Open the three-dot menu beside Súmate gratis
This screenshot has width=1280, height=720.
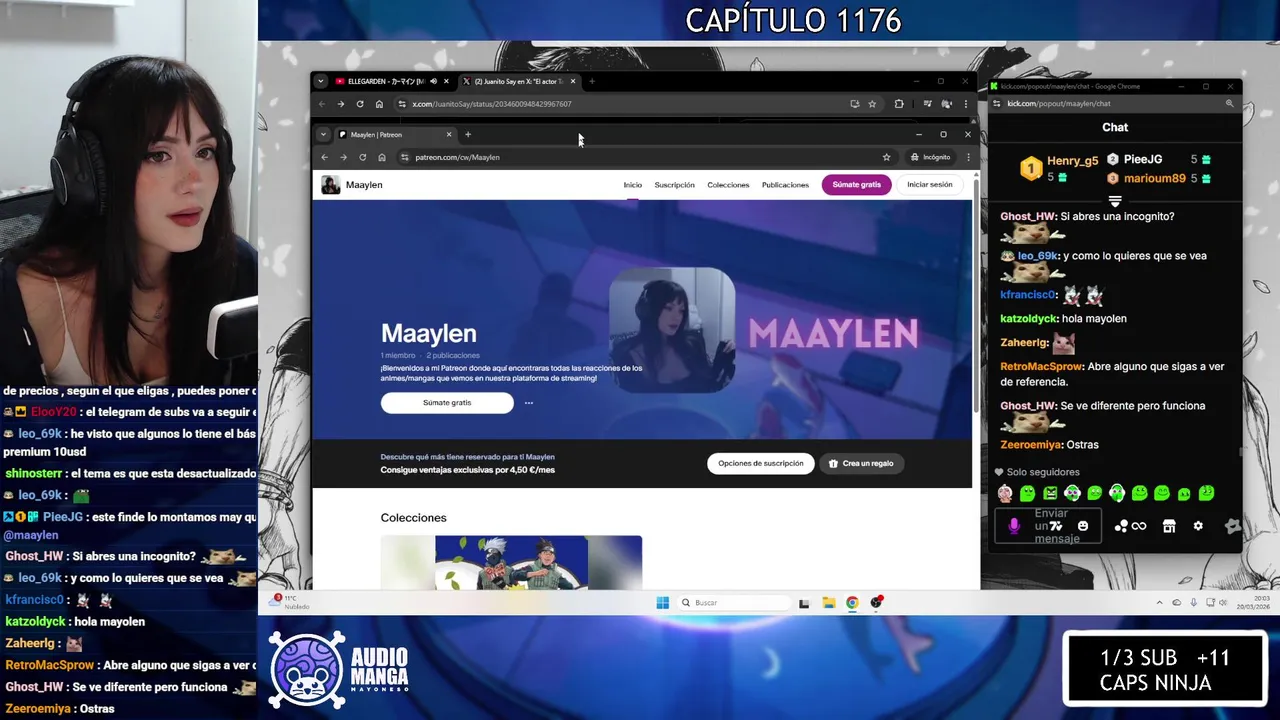click(x=529, y=403)
